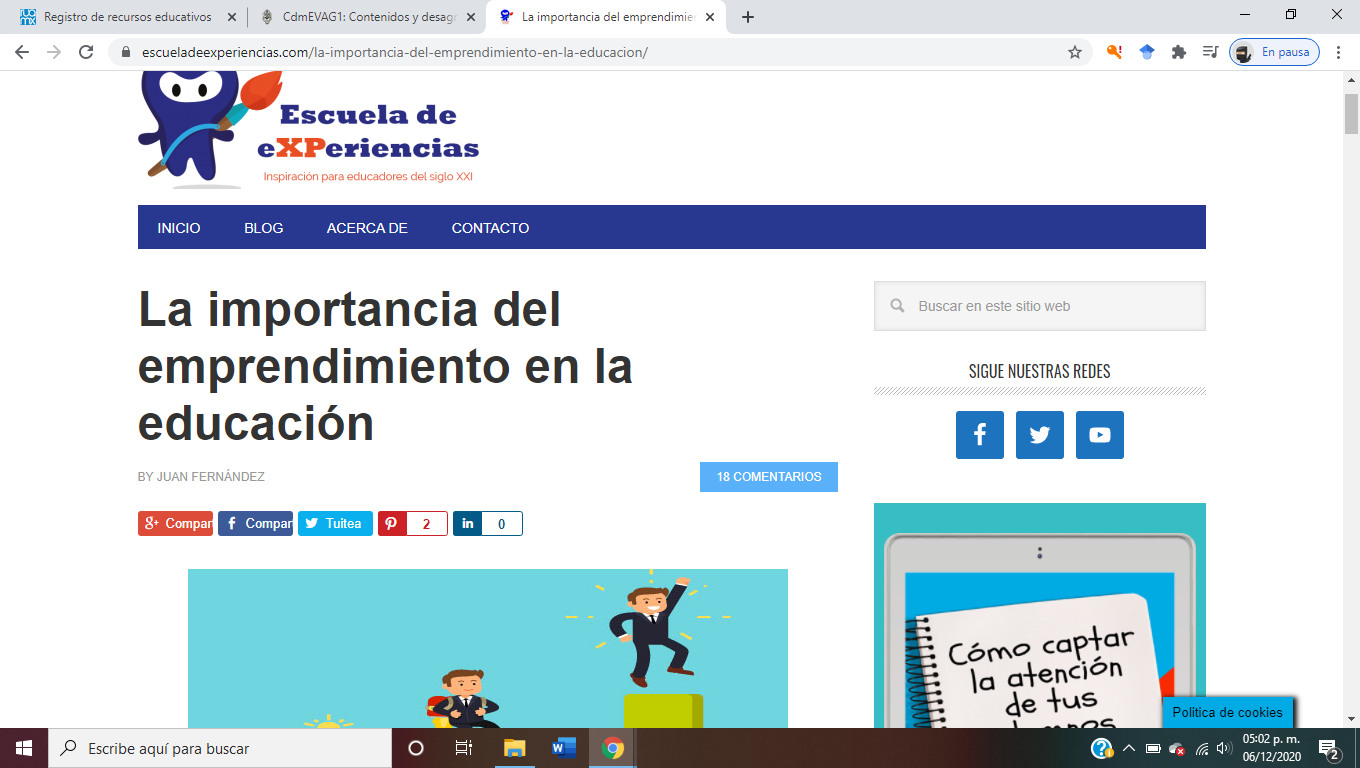Open the Politica de cookies link
This screenshot has width=1360, height=768.
point(1227,713)
